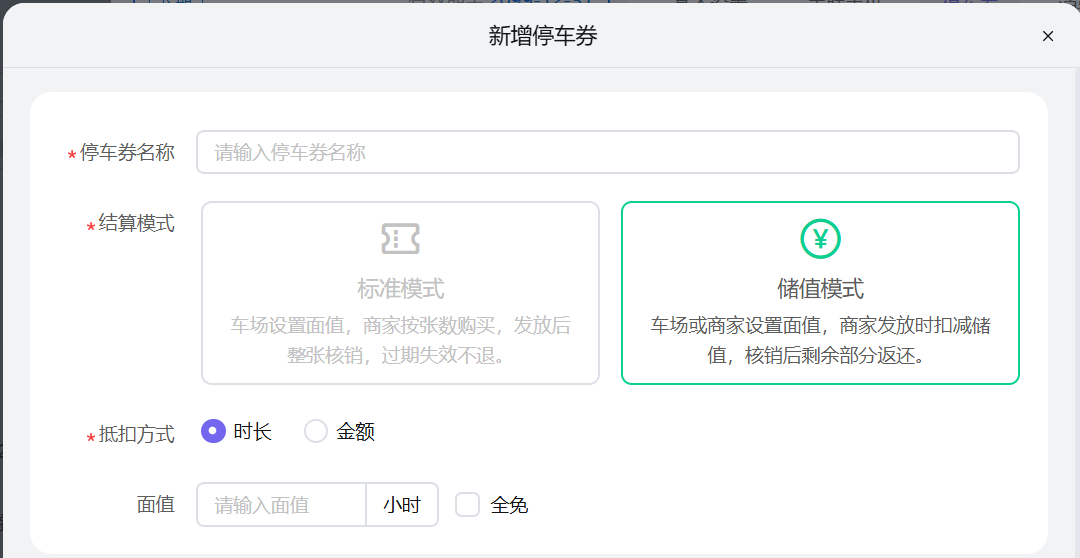This screenshot has width=1080, height=558.
Task: Click the 面值 field label
Action: (156, 505)
